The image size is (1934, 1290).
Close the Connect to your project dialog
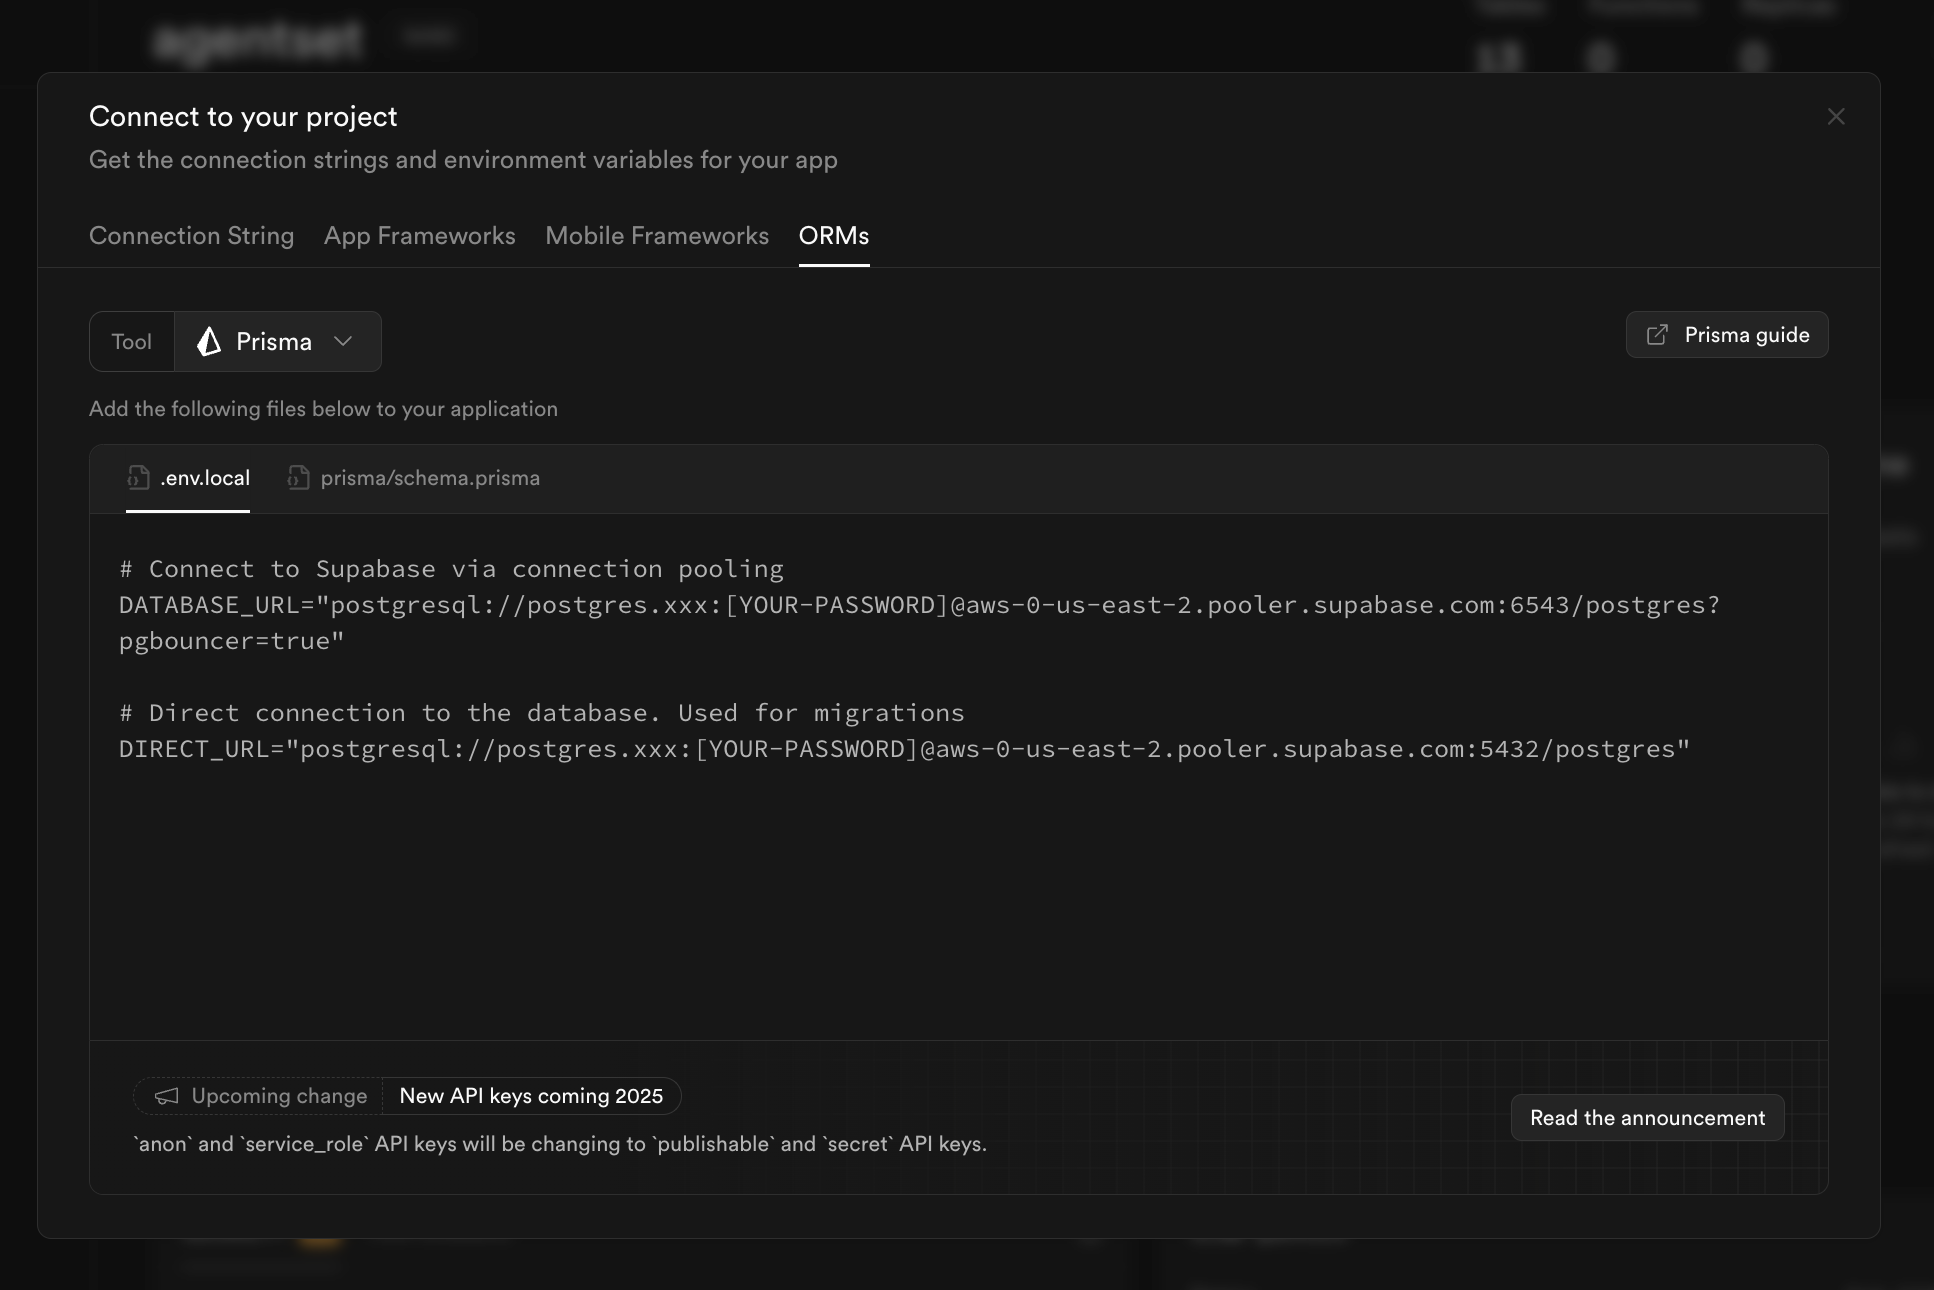(1836, 117)
